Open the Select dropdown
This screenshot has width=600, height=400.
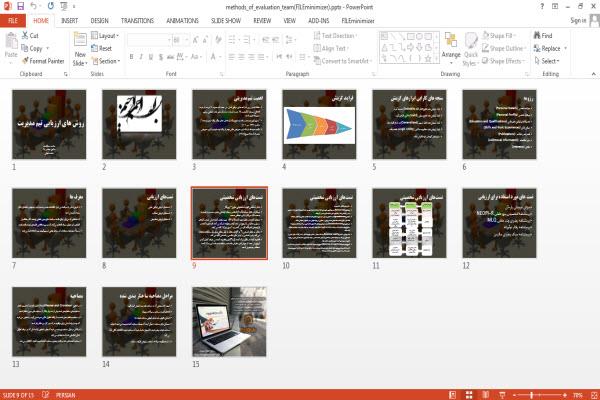pyautogui.click(x=547, y=61)
